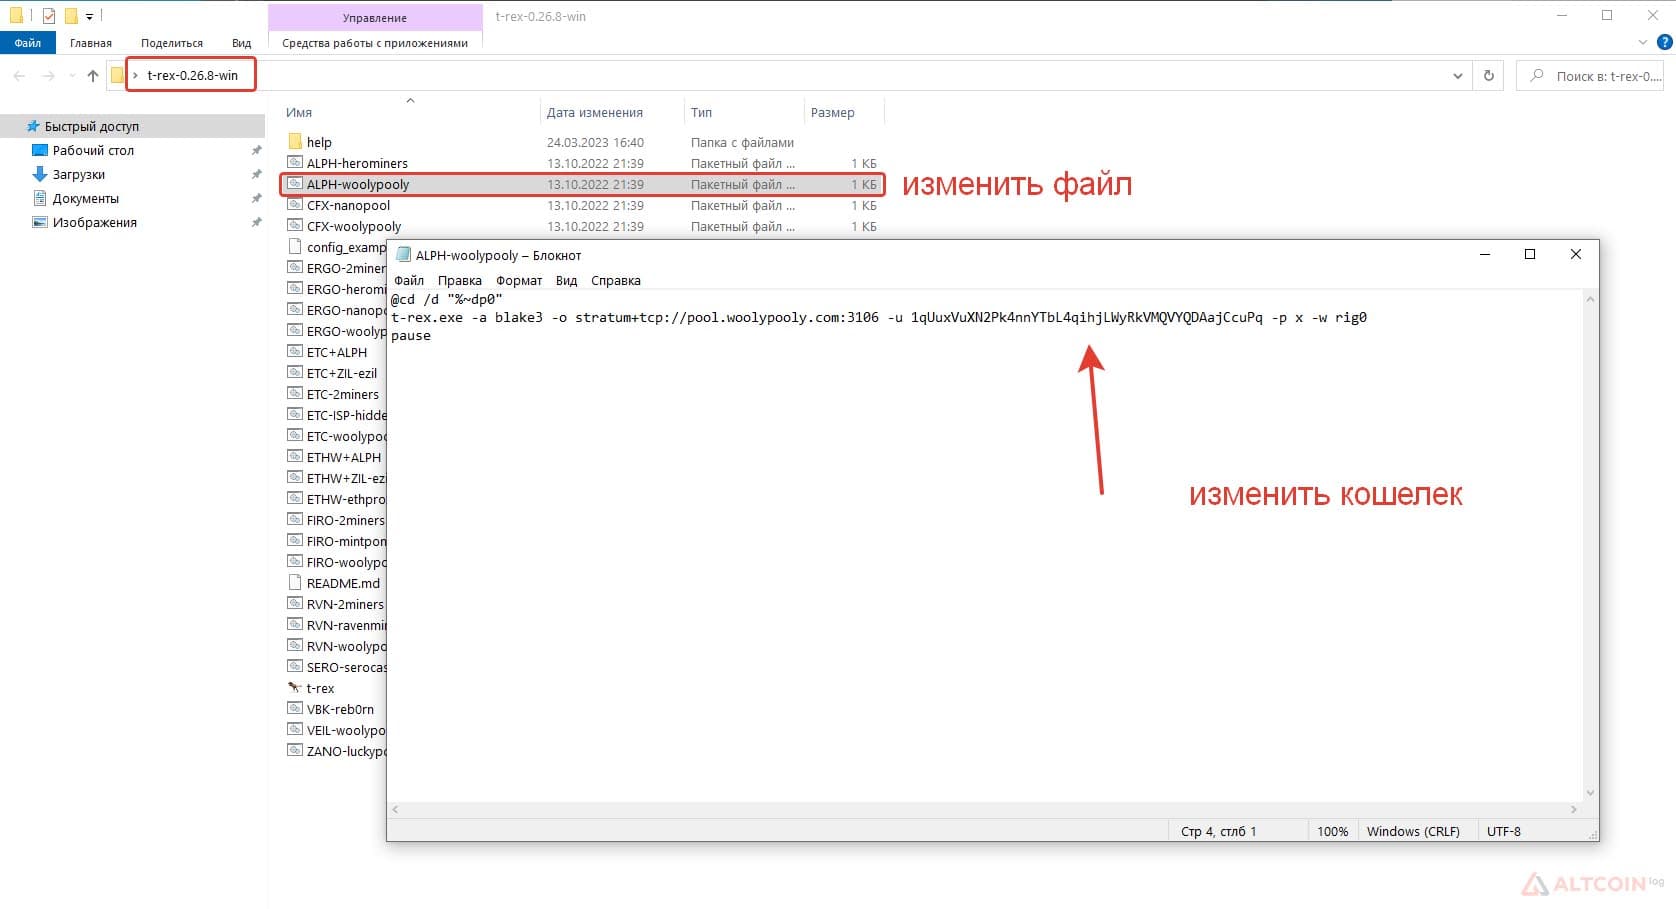This screenshot has height=909, width=1676.
Task: Click Notepad vertical scrollbar down arrow
Action: [1590, 793]
